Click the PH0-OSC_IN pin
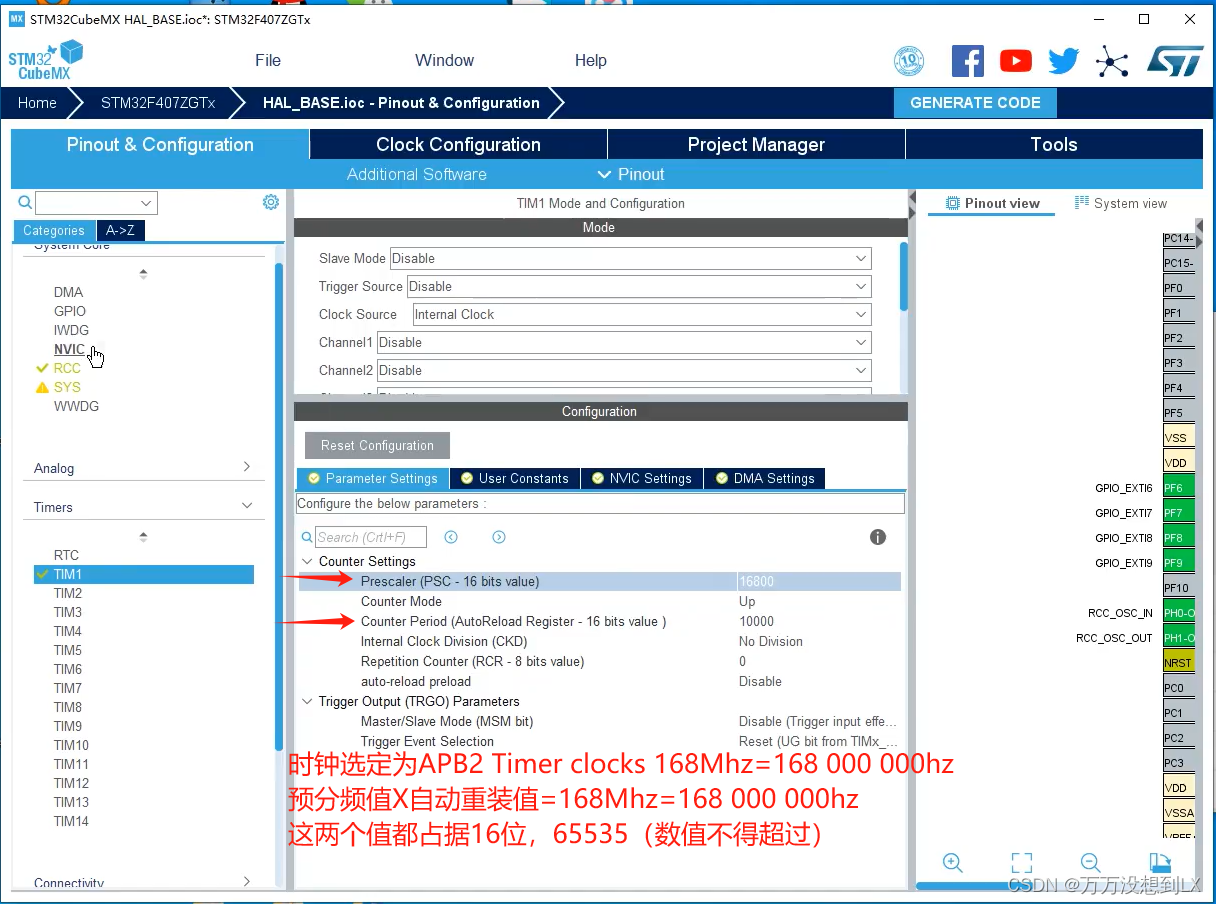The image size is (1216, 904). (1179, 613)
